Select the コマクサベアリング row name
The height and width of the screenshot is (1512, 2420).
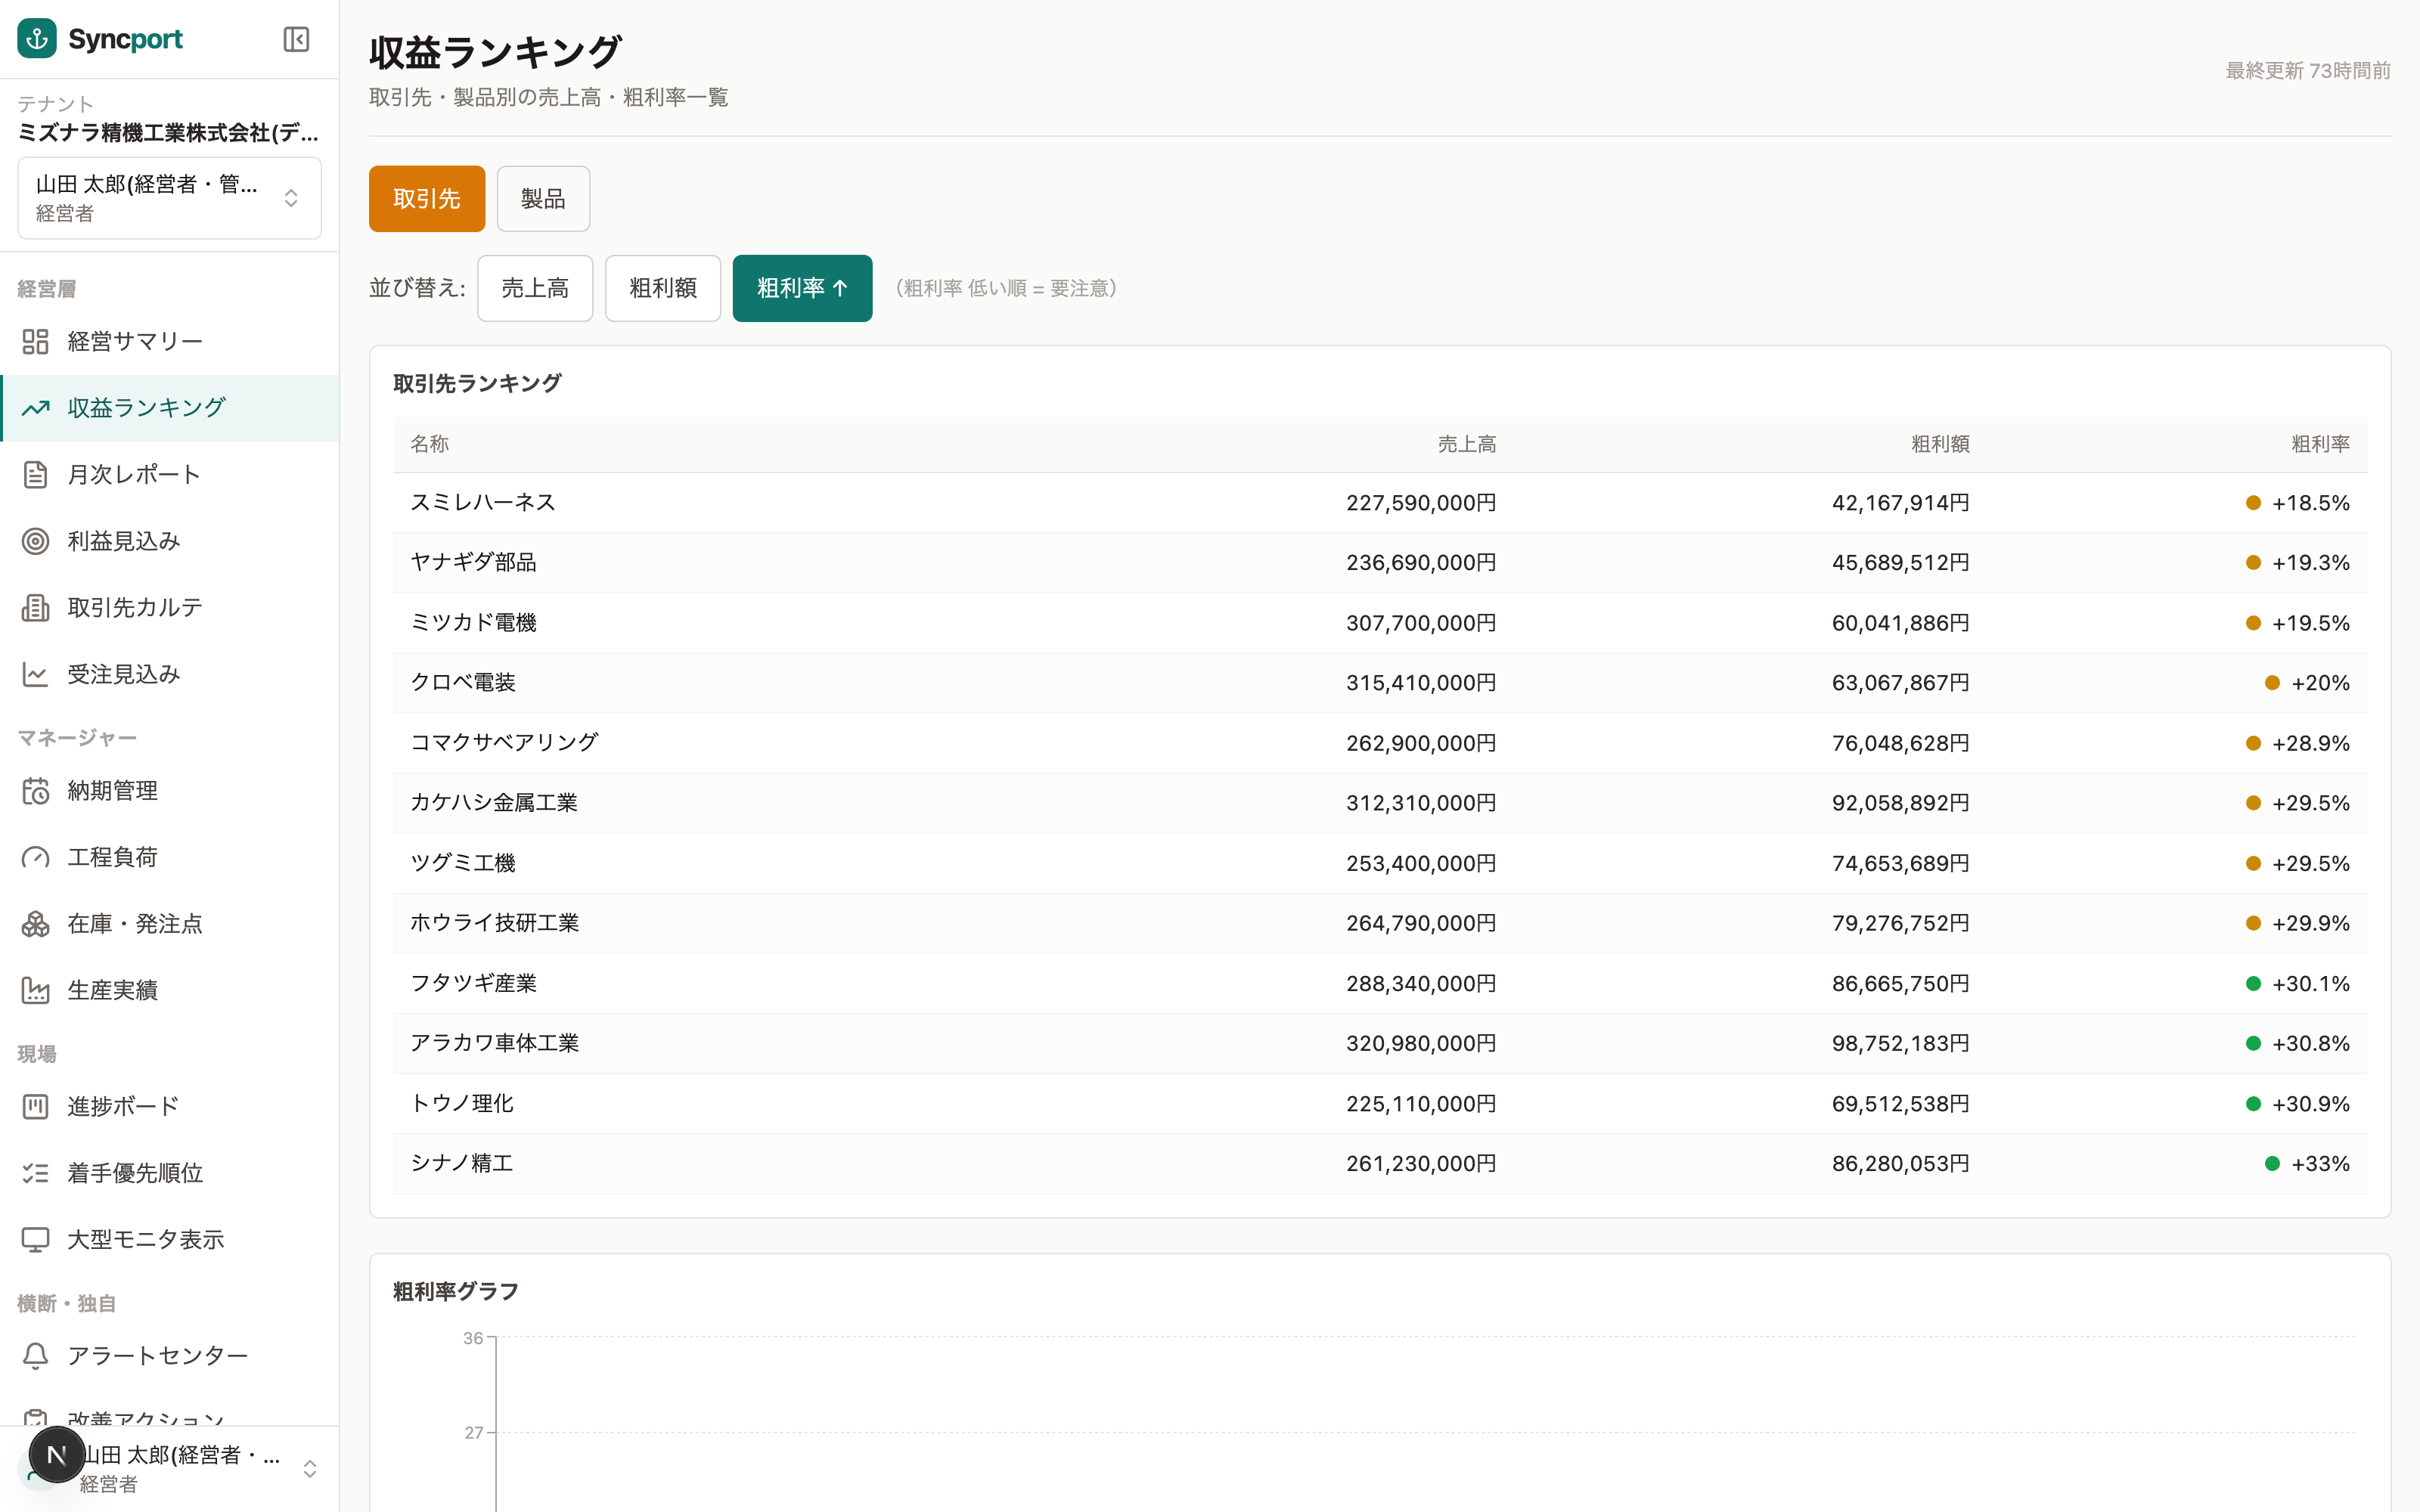click(x=504, y=743)
